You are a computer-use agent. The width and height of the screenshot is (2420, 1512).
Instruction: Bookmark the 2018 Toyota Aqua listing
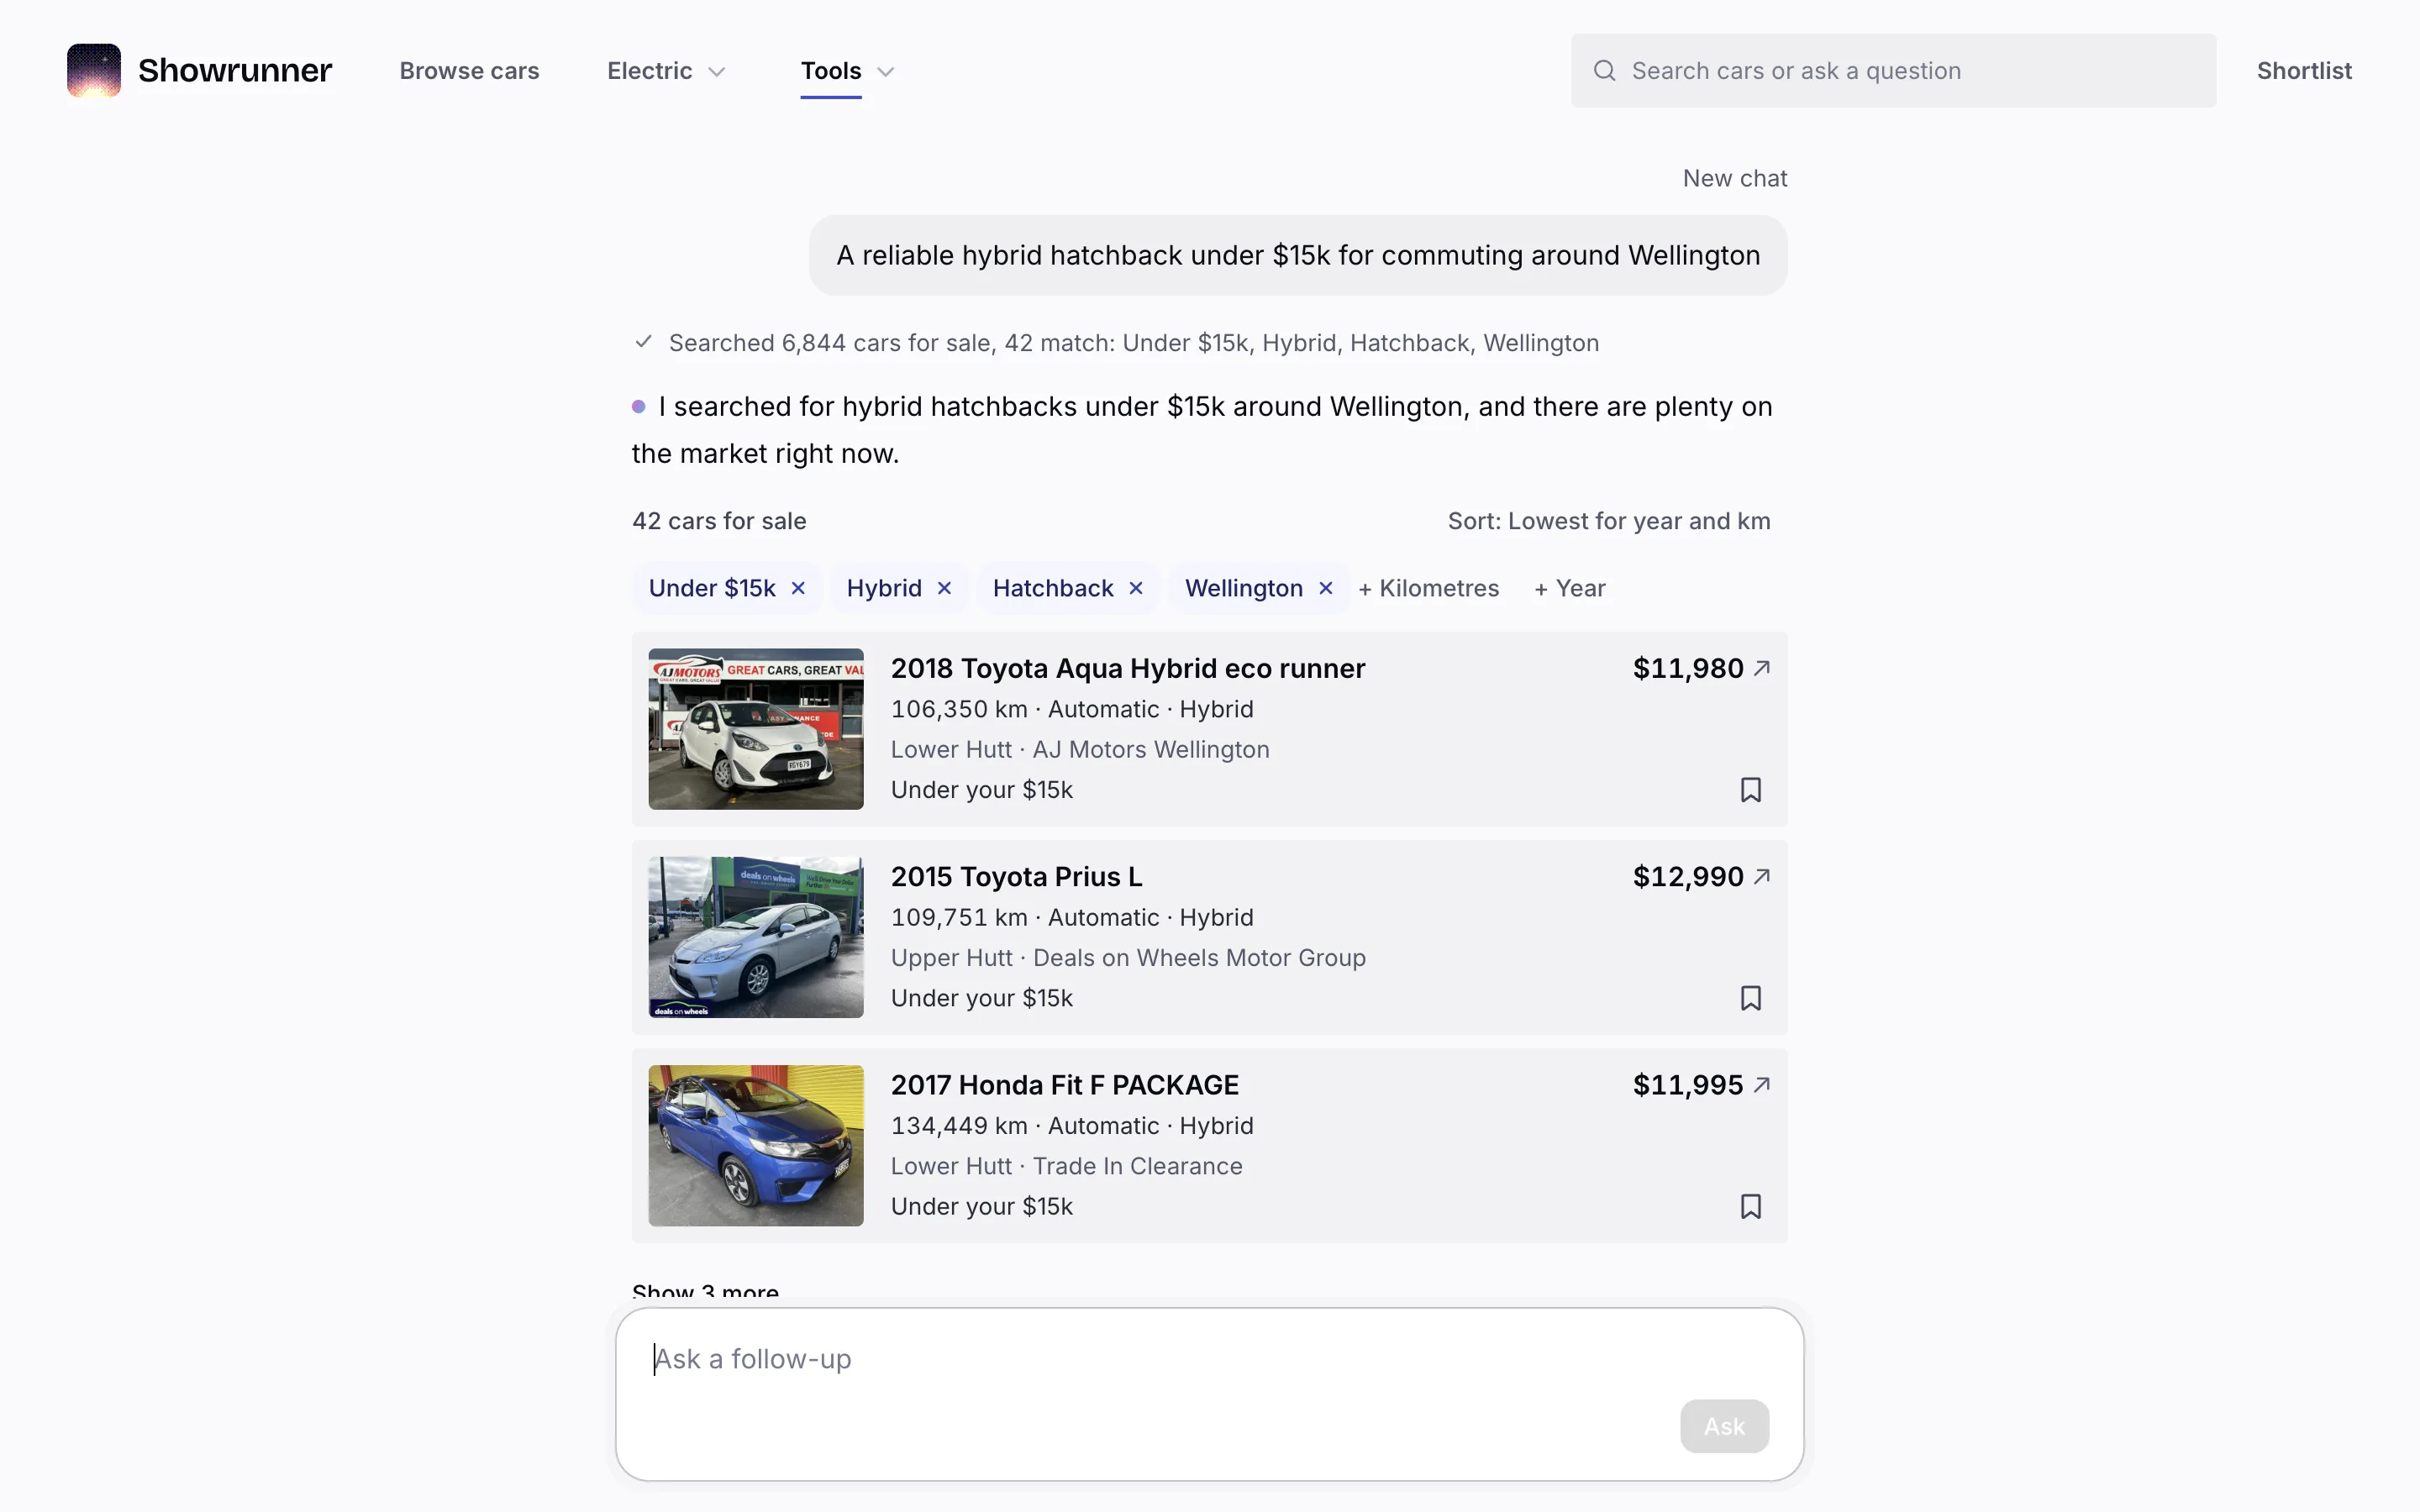(x=1750, y=790)
